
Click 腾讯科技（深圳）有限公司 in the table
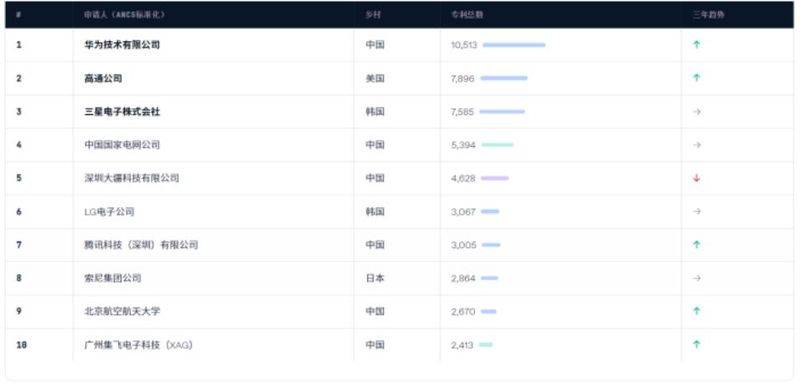[x=141, y=245]
